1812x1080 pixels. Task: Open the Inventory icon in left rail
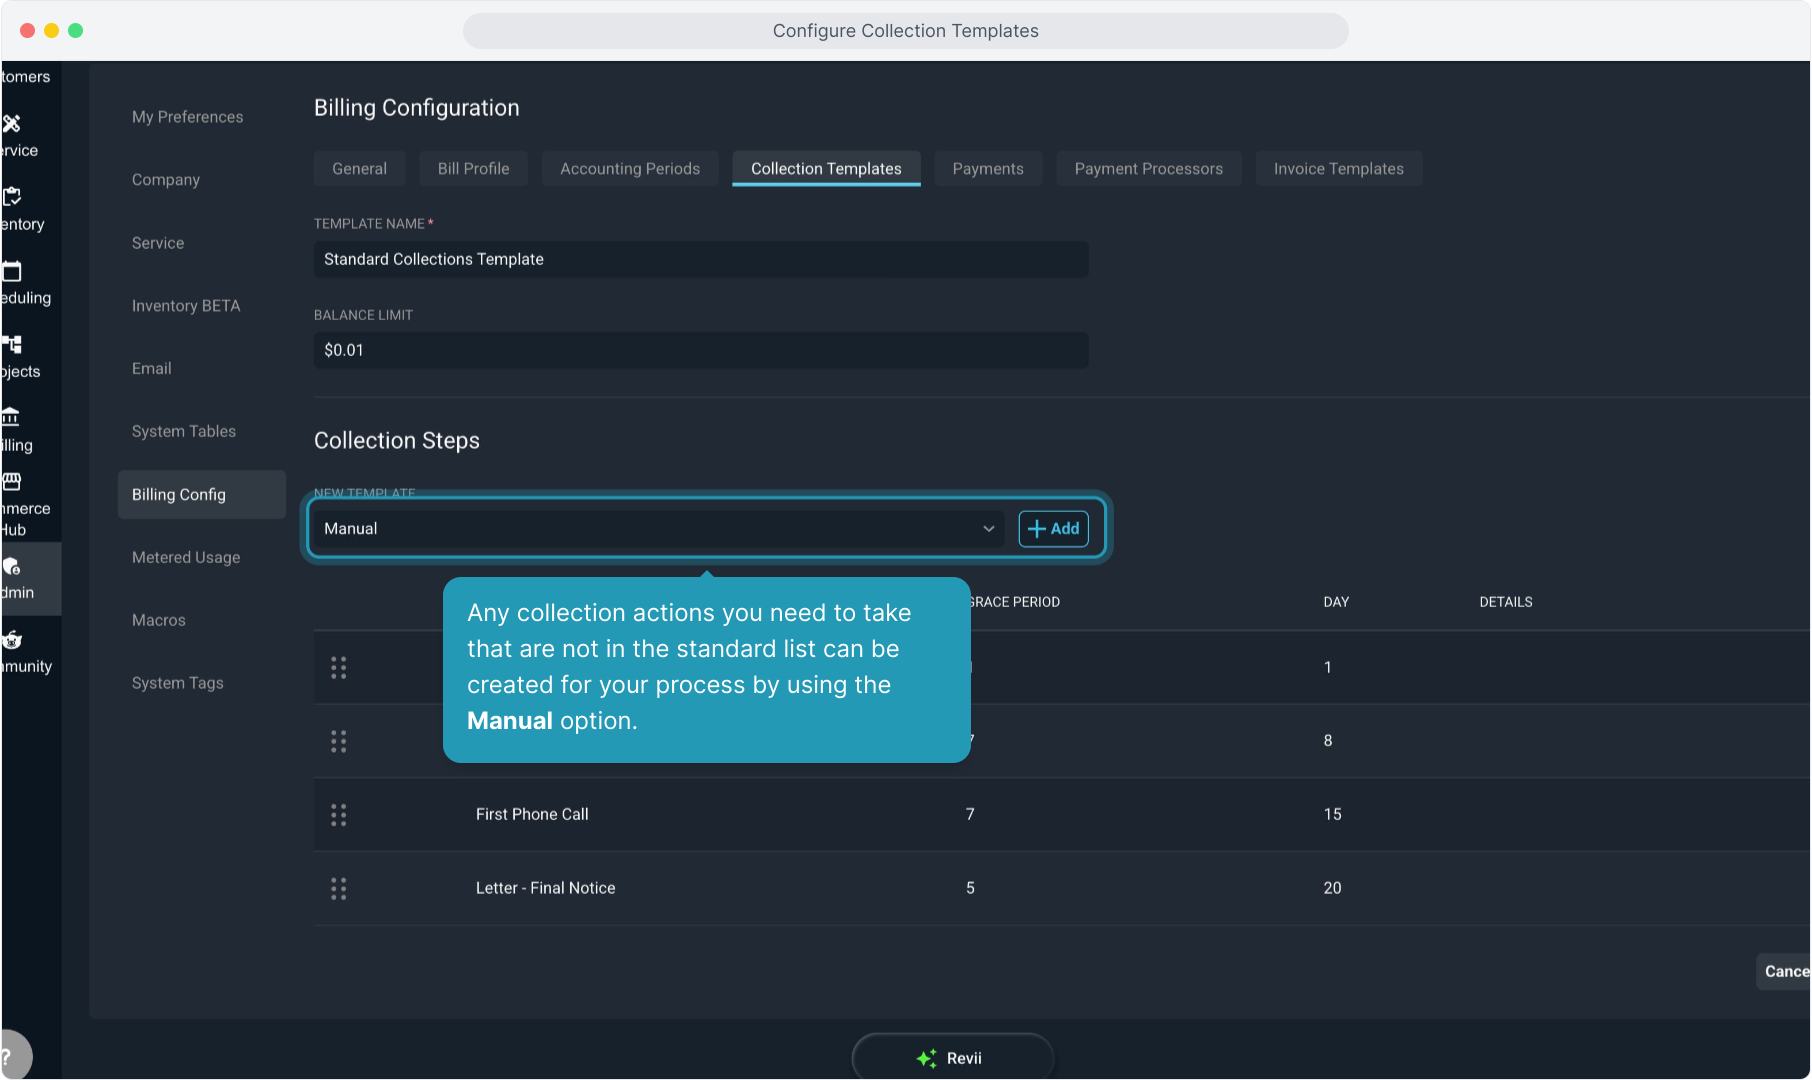[x=12, y=197]
